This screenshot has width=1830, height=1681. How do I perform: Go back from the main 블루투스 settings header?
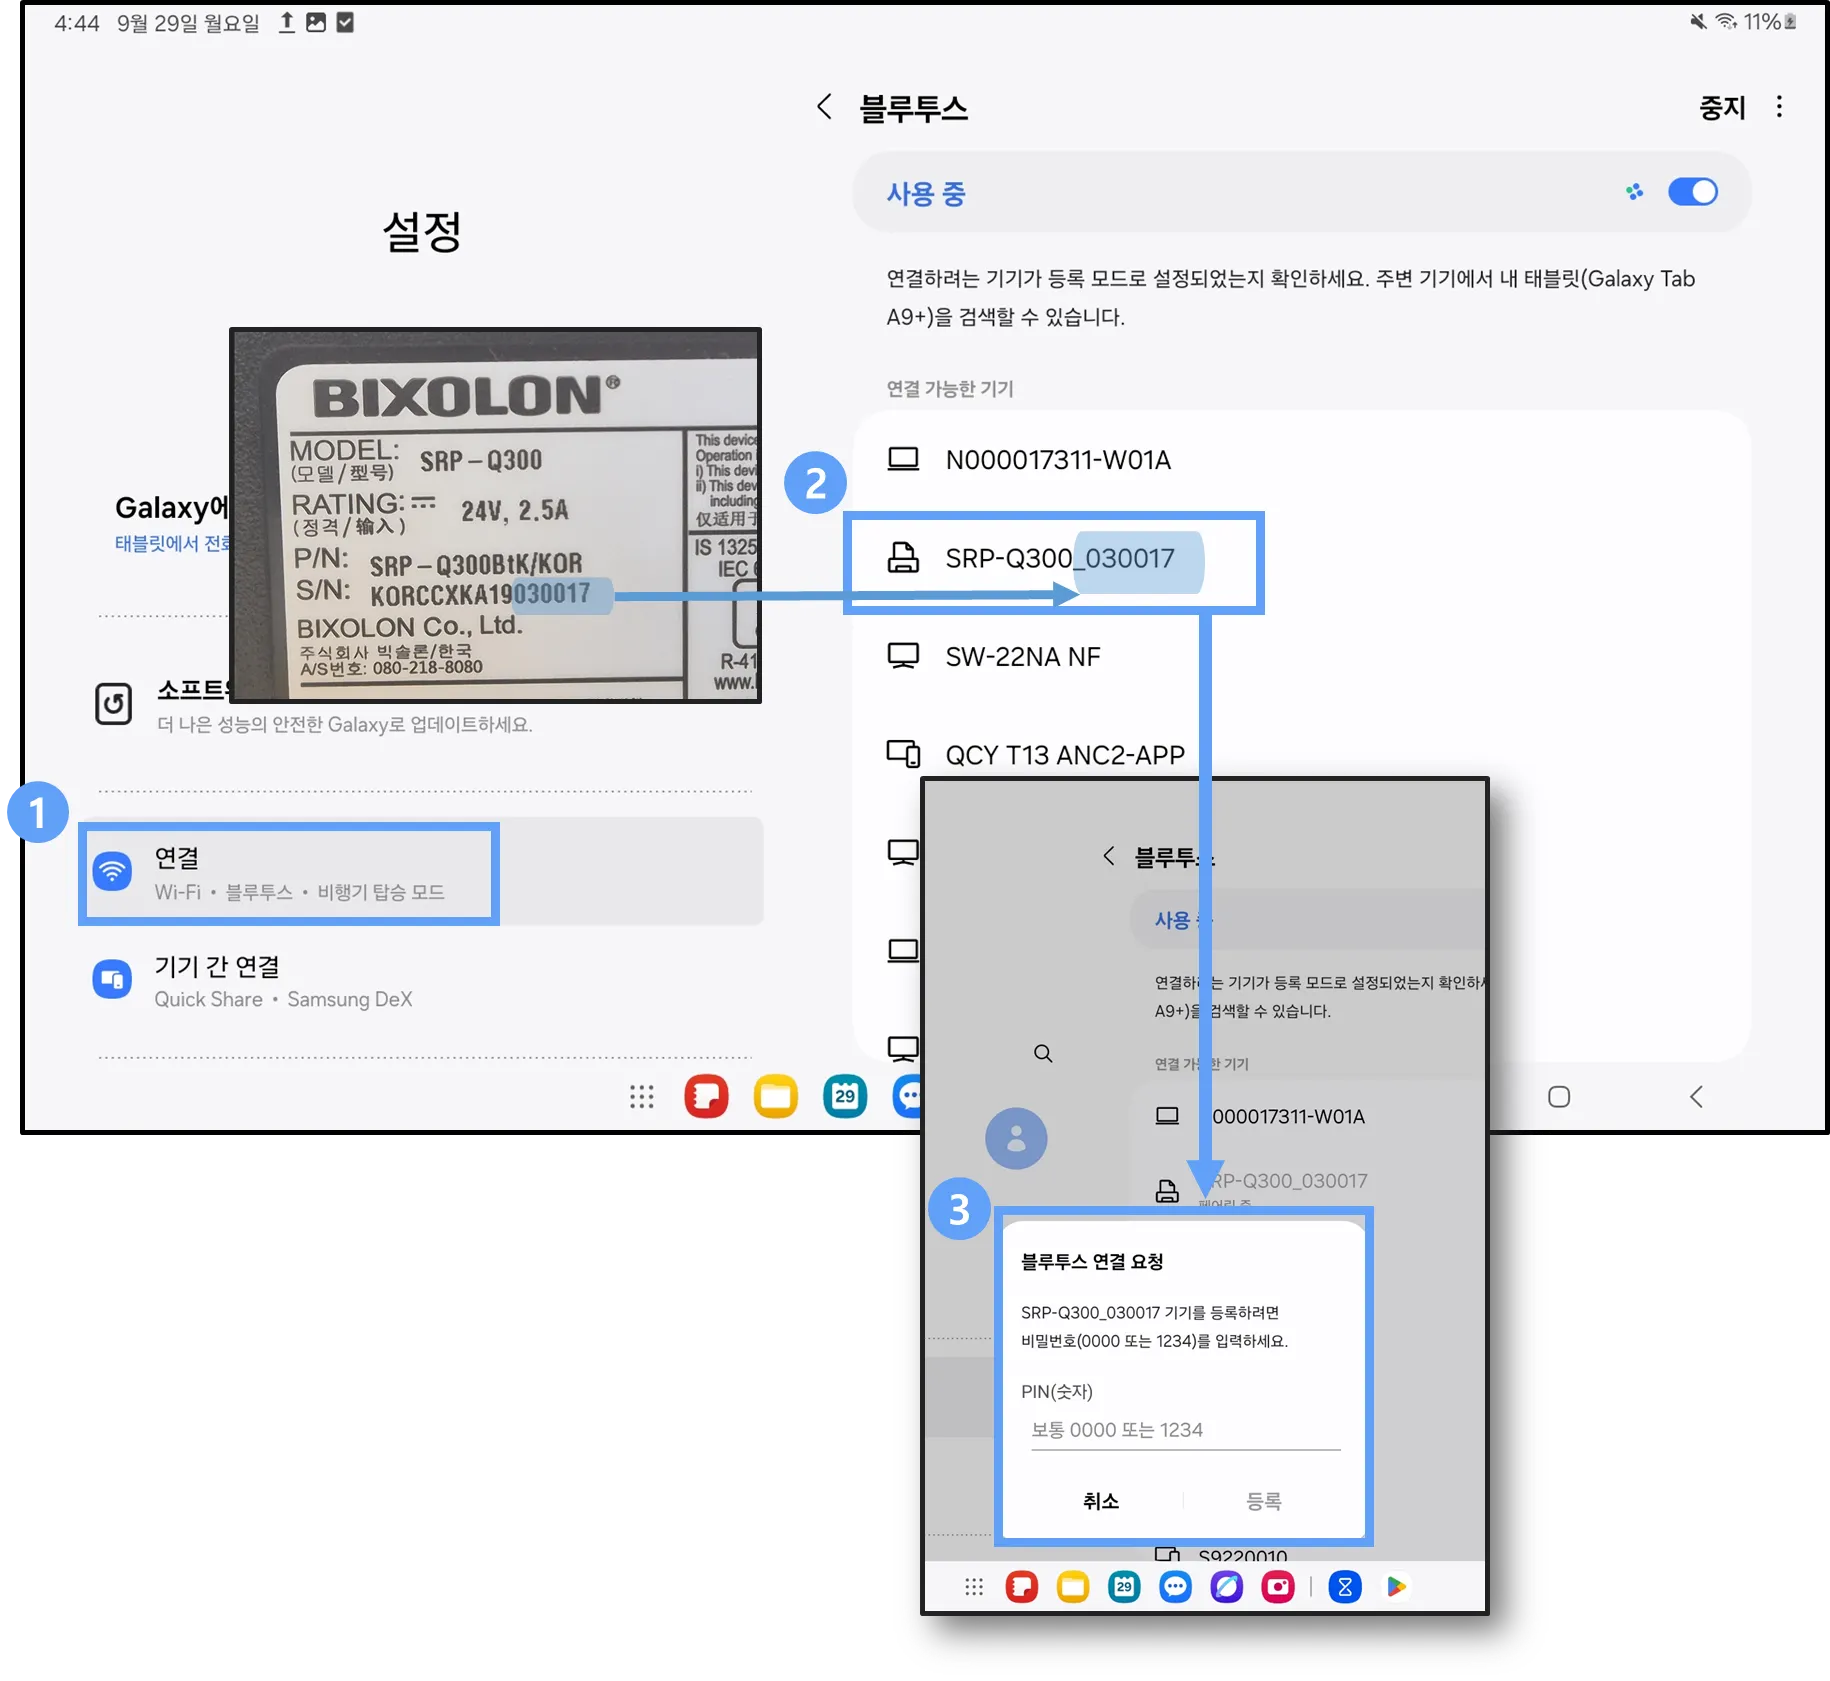pos(824,107)
